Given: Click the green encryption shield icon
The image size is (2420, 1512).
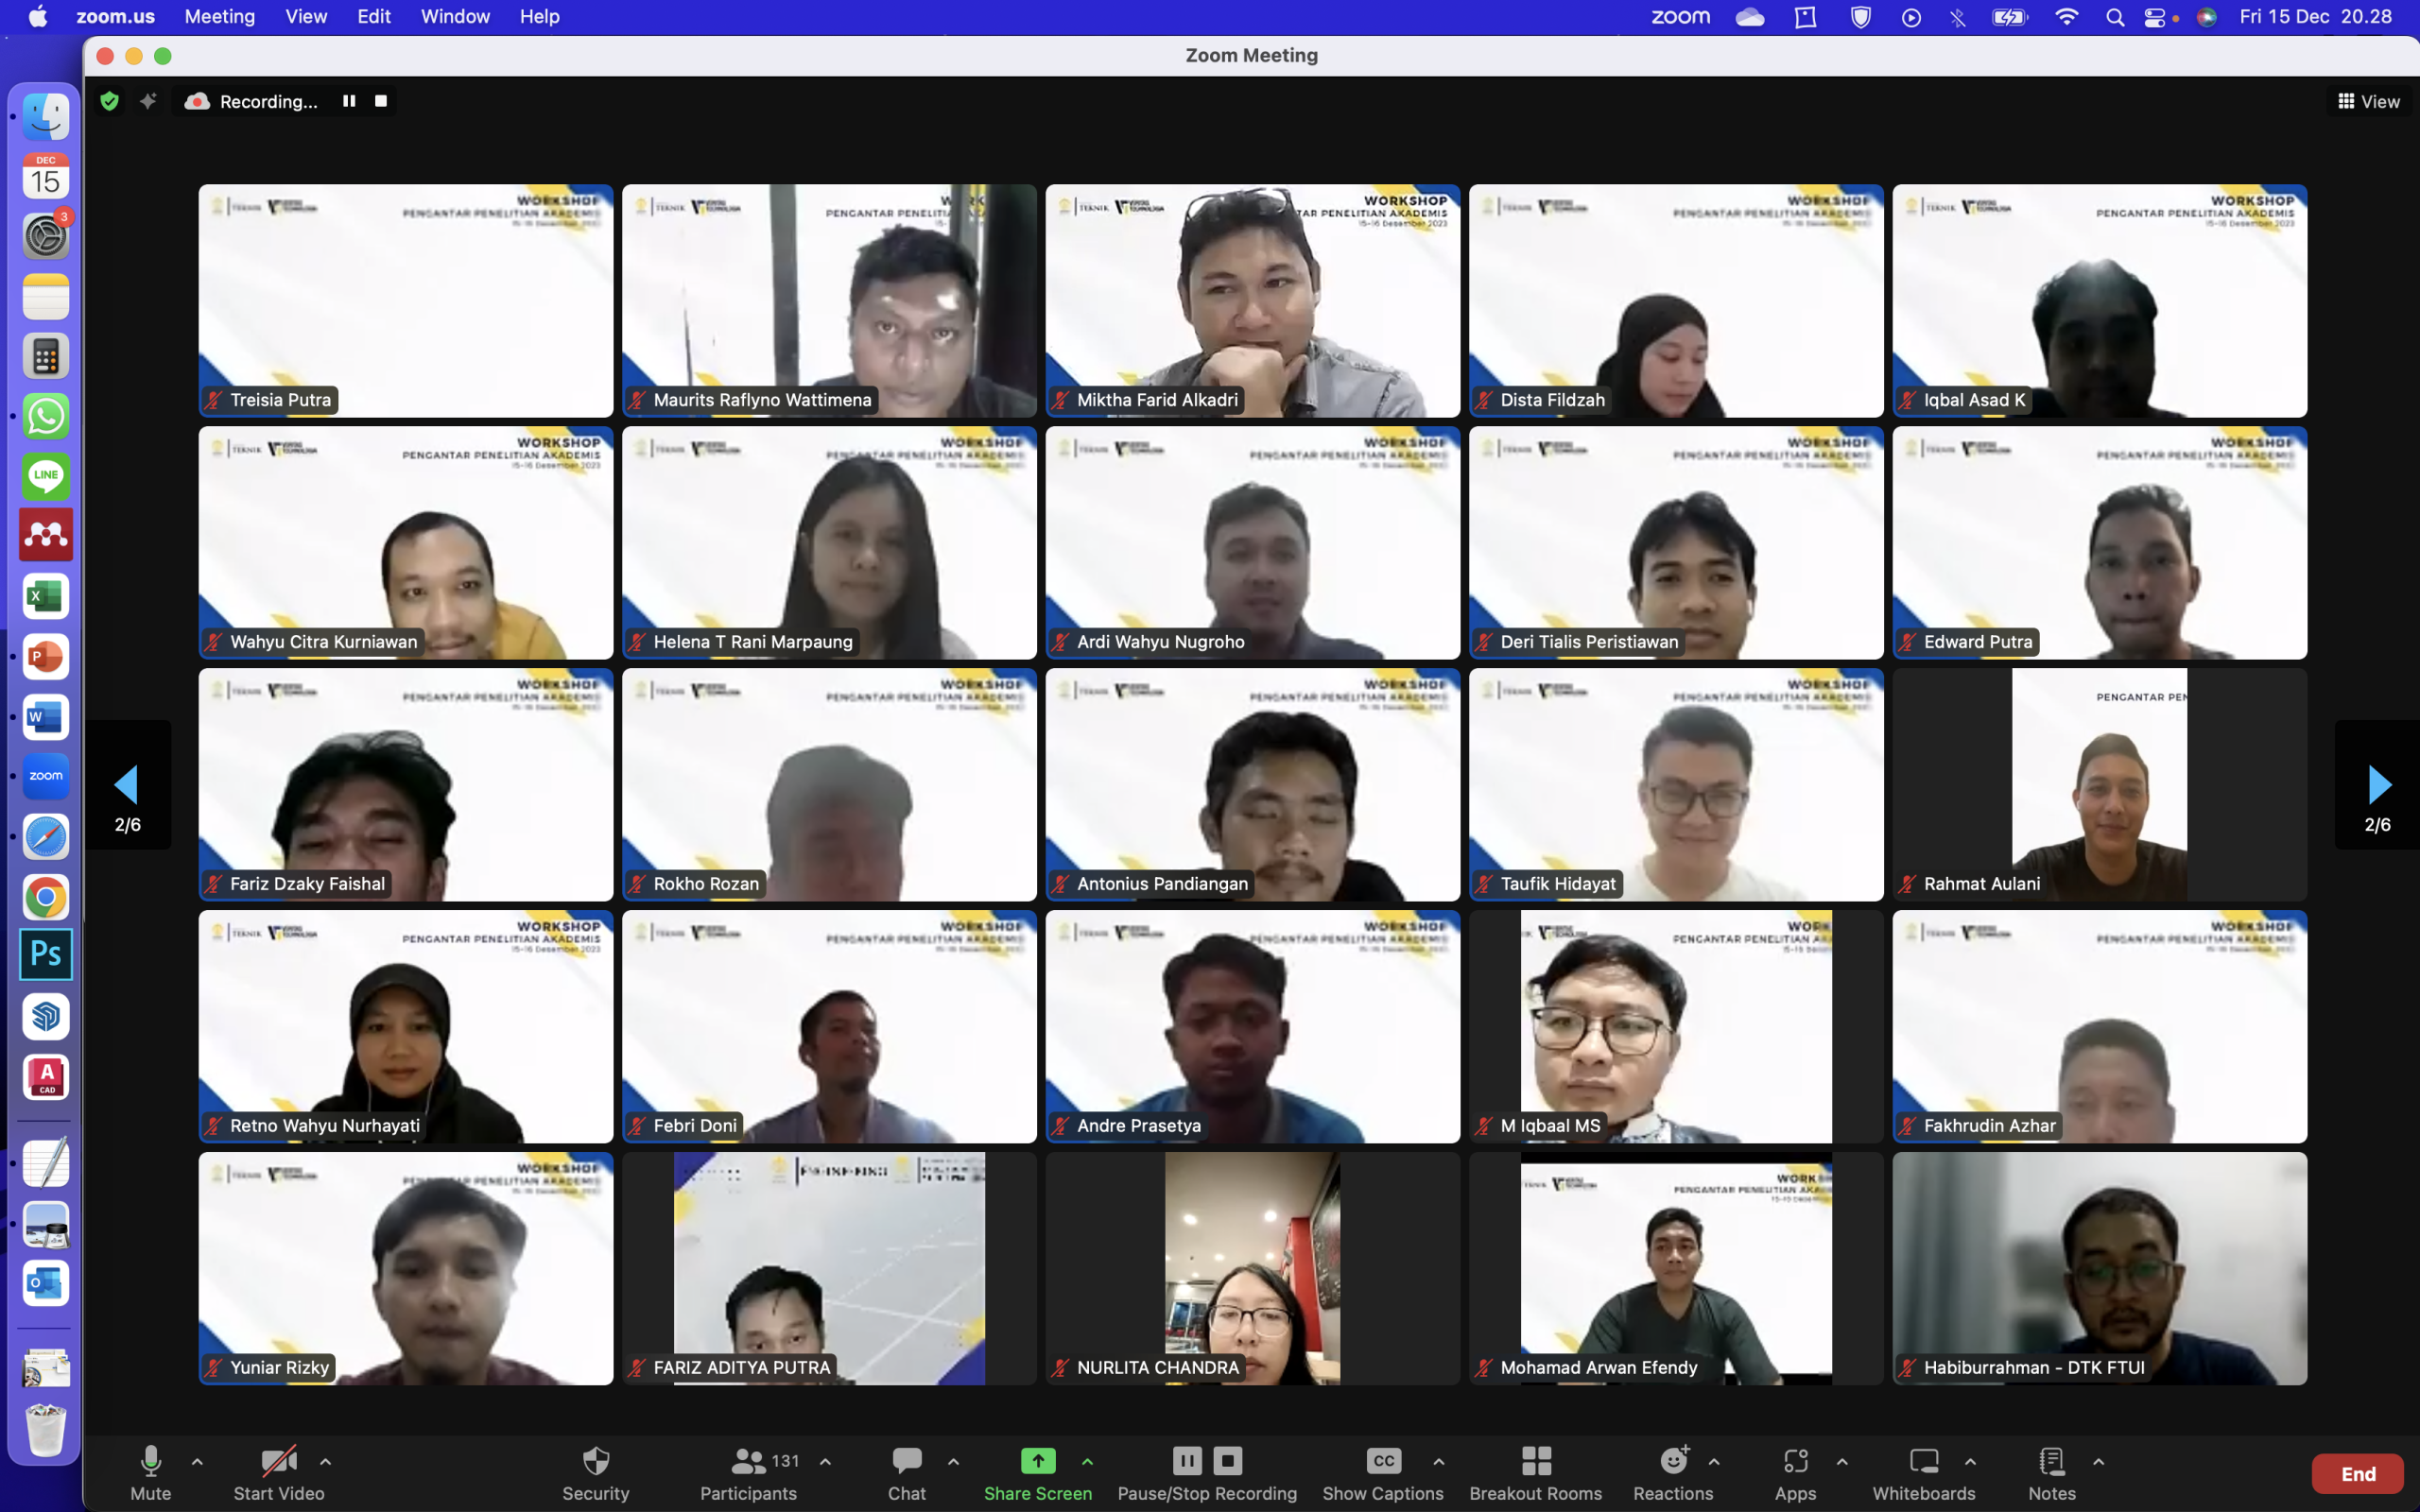Looking at the screenshot, I should click(x=110, y=101).
